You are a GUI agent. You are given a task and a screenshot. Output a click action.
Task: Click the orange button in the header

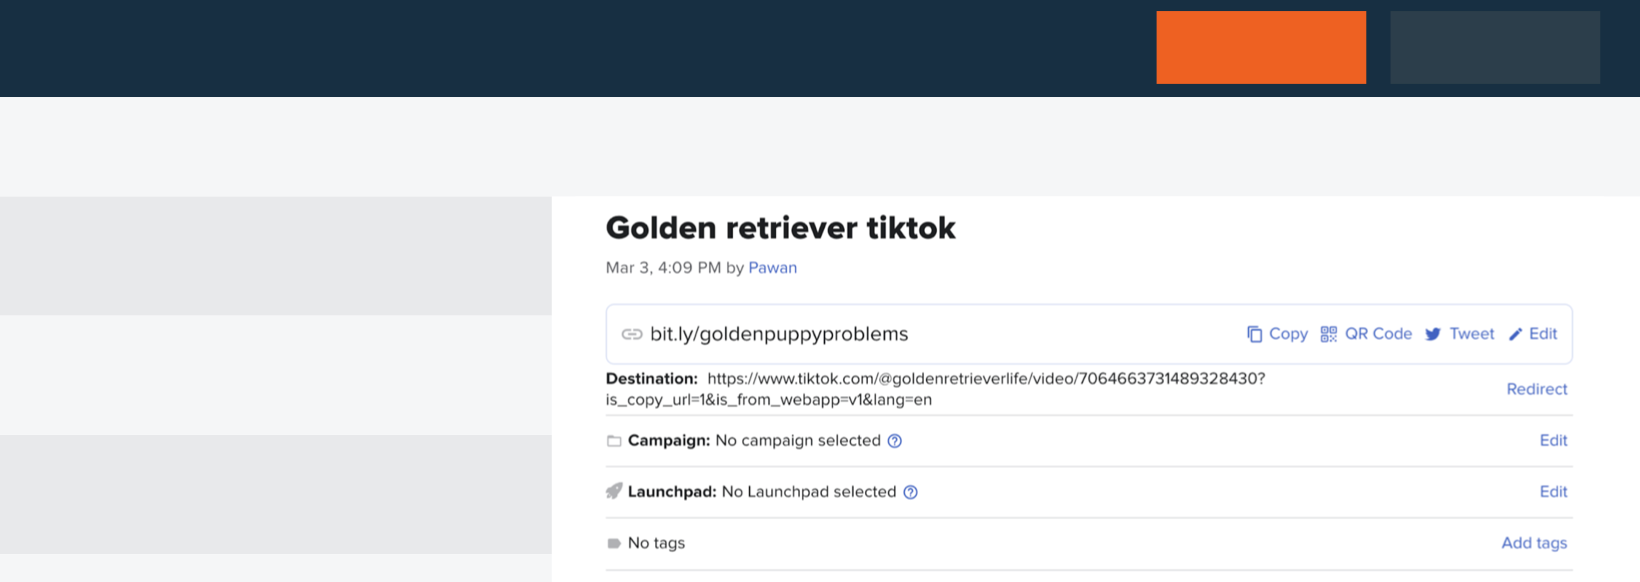(x=1261, y=47)
